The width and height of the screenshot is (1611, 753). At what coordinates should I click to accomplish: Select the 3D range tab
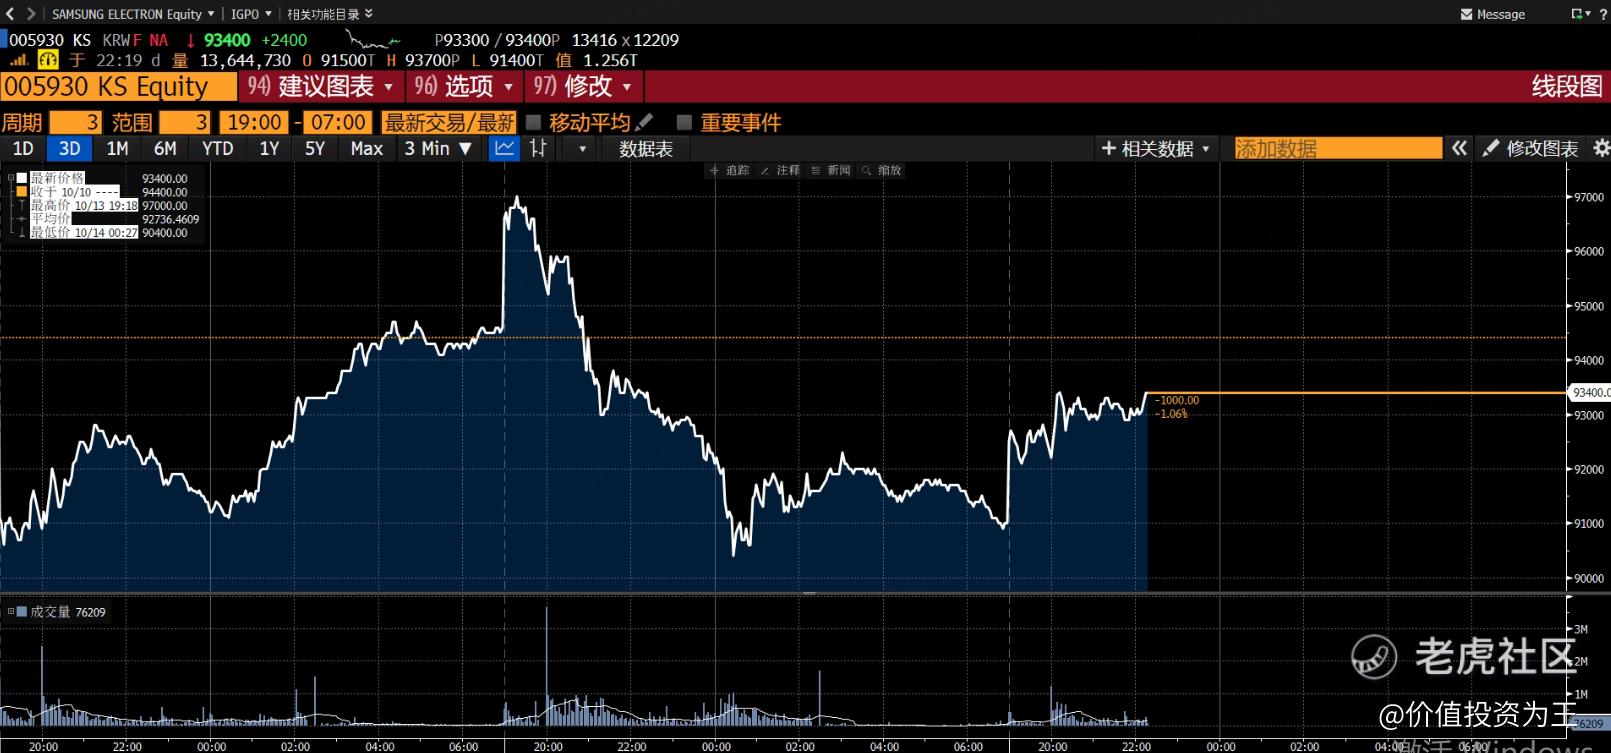pos(69,148)
